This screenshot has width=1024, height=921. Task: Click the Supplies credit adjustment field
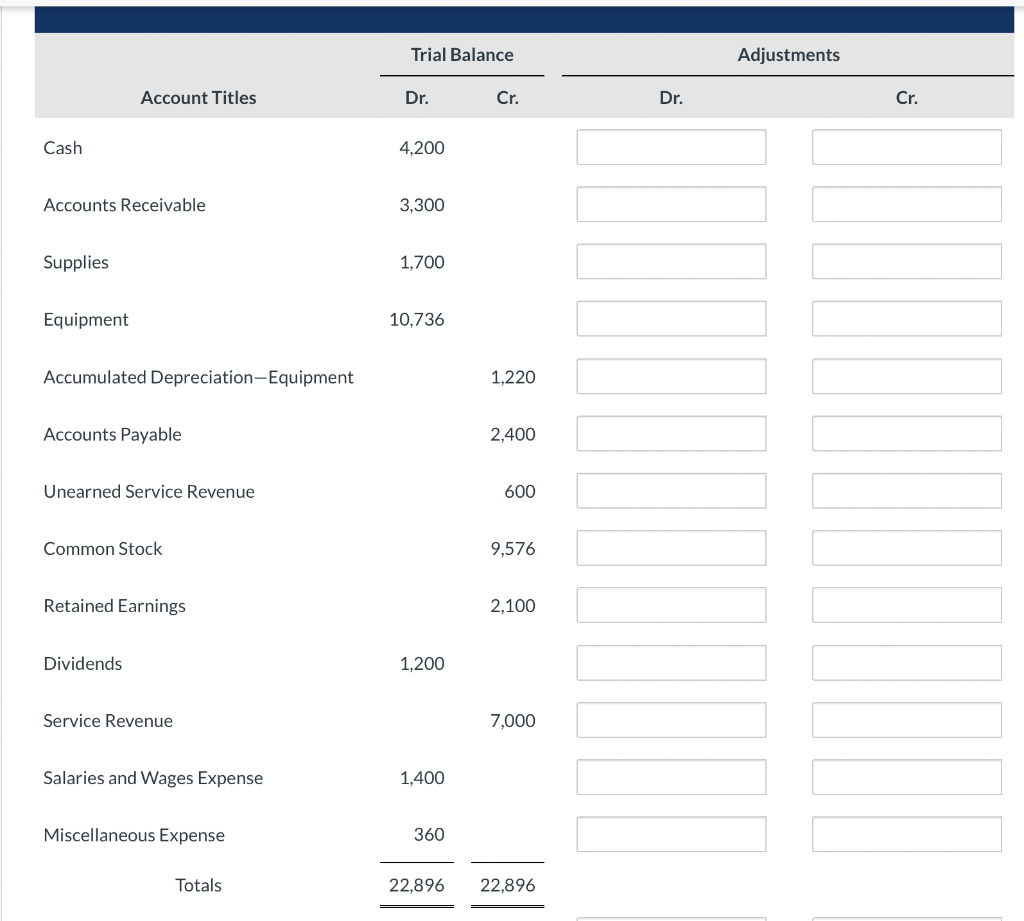click(906, 261)
